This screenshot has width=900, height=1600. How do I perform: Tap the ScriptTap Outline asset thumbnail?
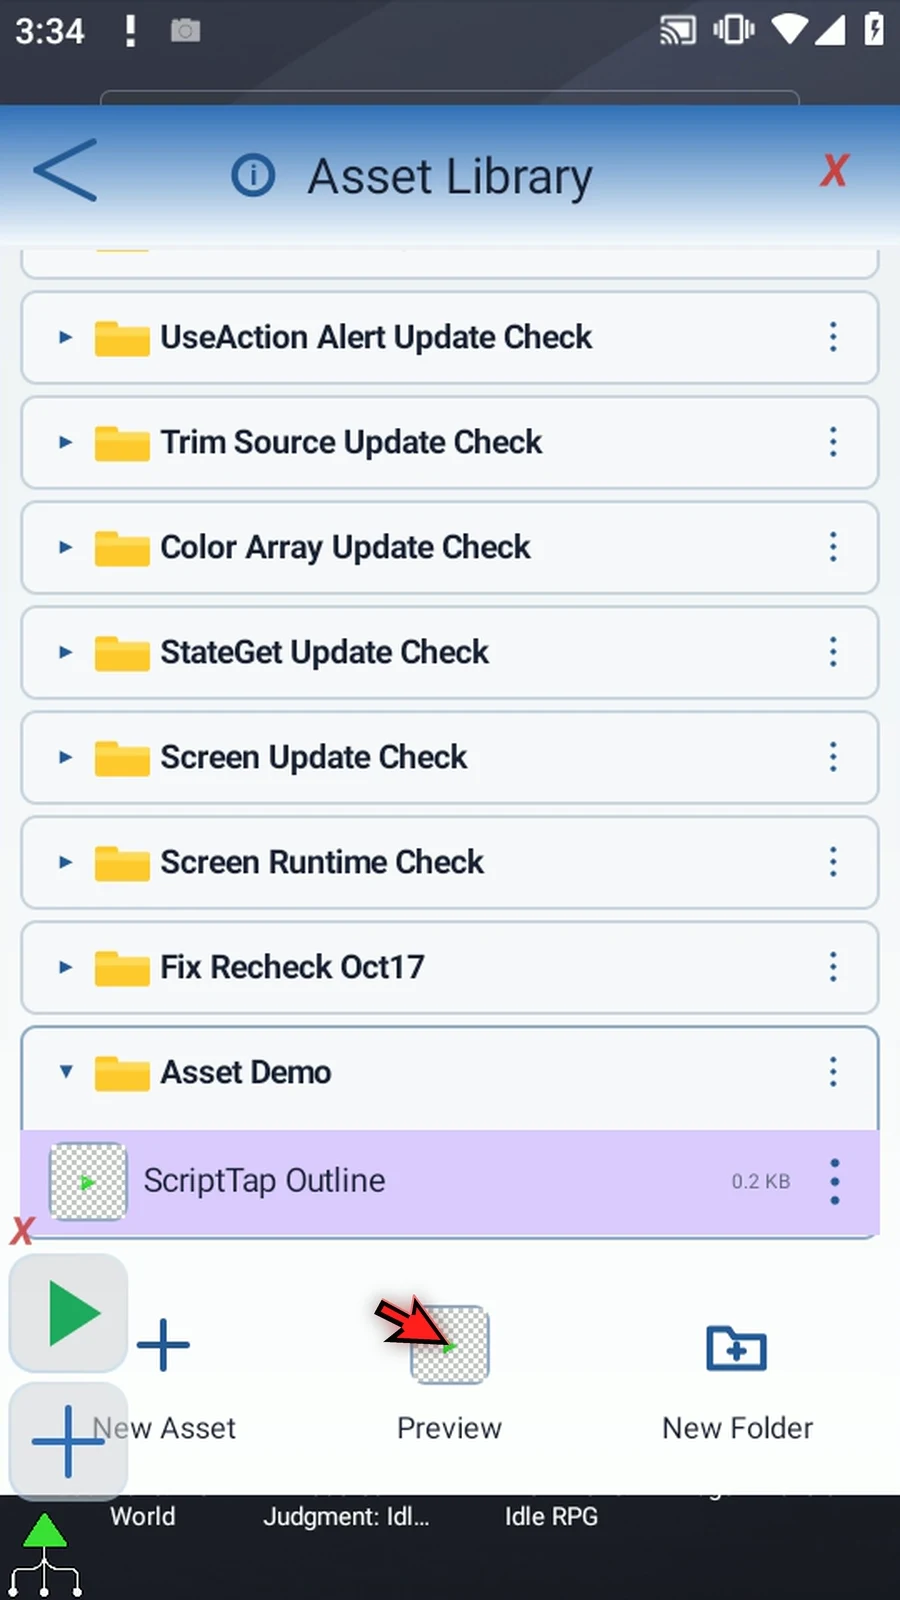[88, 1182]
